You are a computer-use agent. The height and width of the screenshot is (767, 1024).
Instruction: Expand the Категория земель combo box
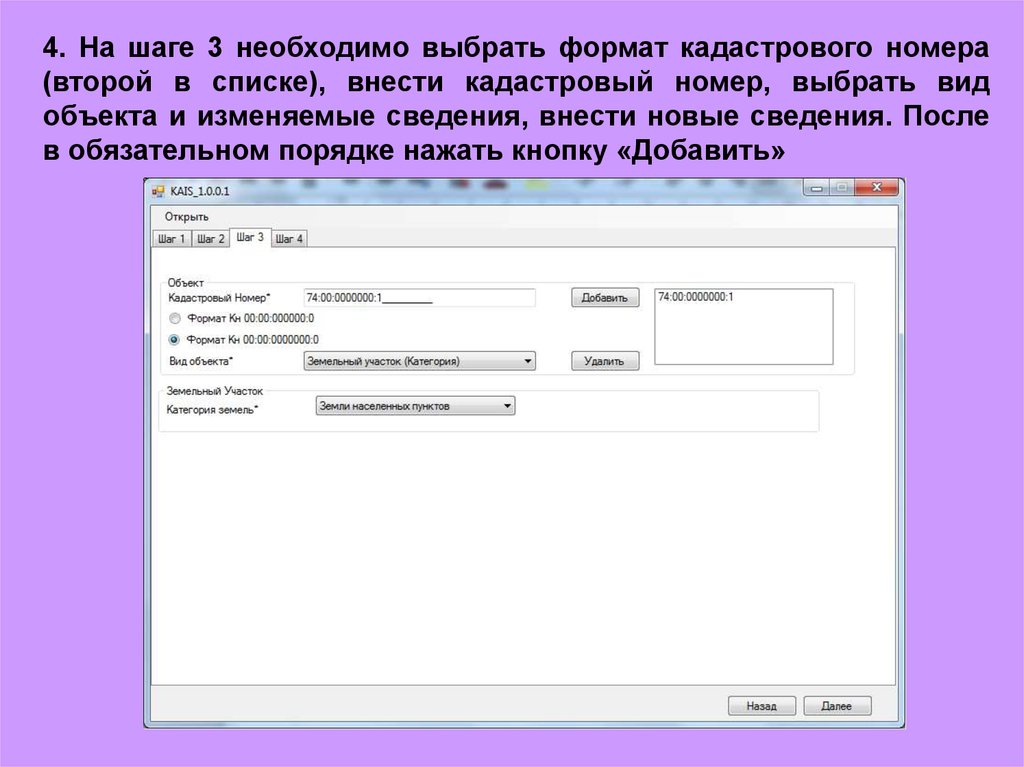(415, 406)
